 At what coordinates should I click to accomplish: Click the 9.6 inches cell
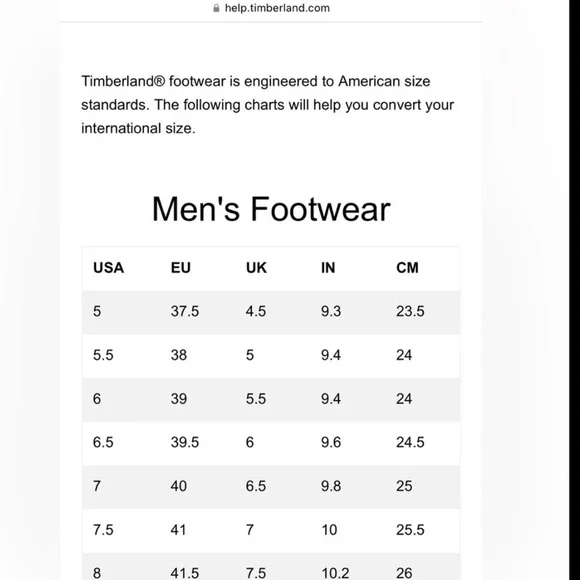pos(331,442)
